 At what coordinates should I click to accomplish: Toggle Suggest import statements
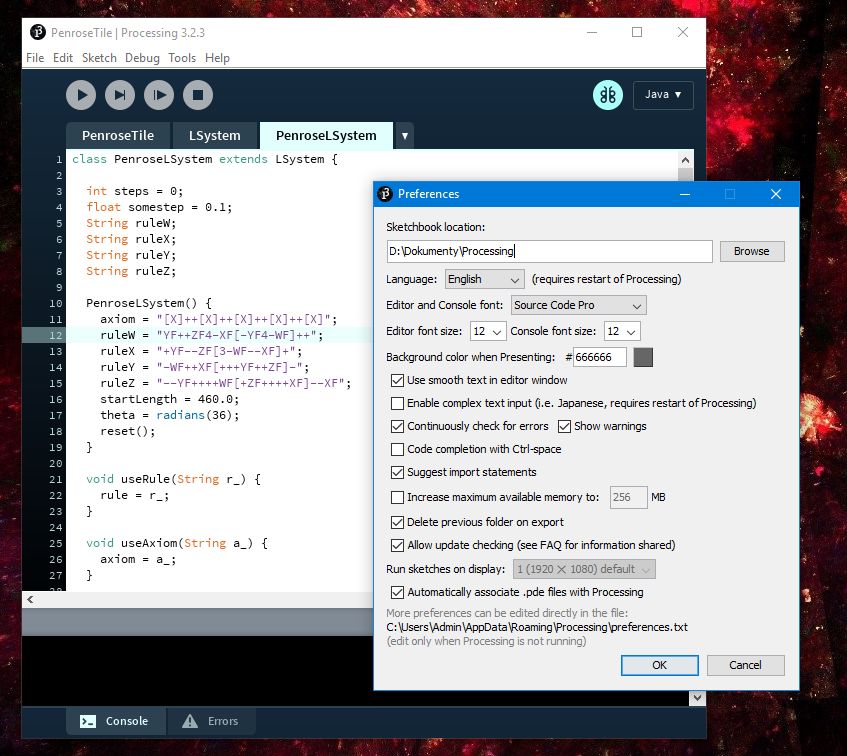click(x=397, y=472)
